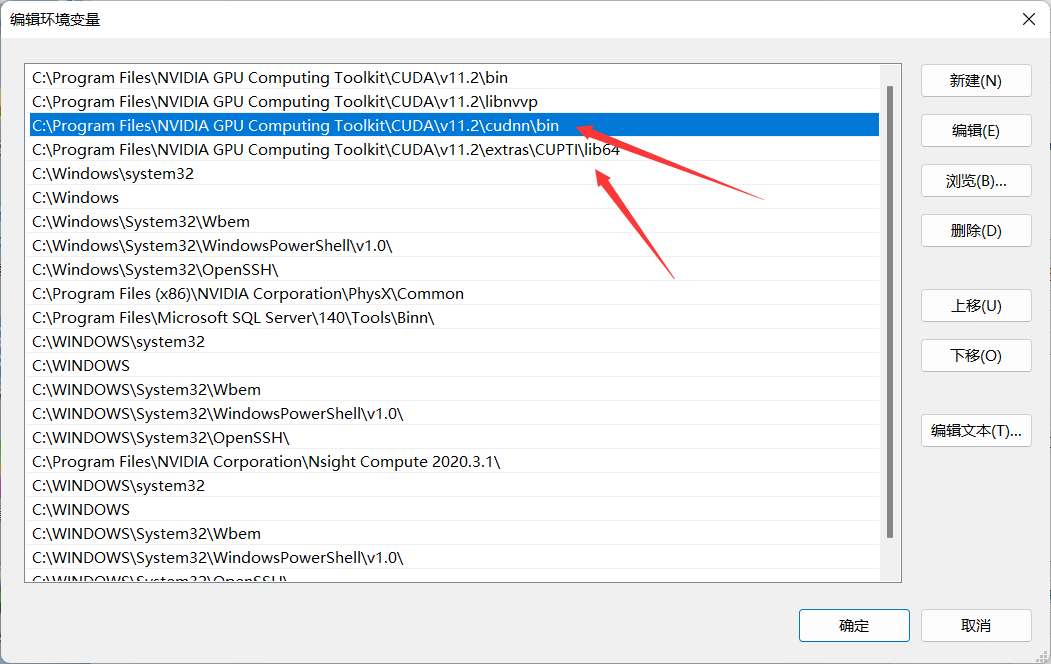The image size is (1051, 664).
Task: Click the 编辑(E) button
Action: pyautogui.click(x=976, y=131)
